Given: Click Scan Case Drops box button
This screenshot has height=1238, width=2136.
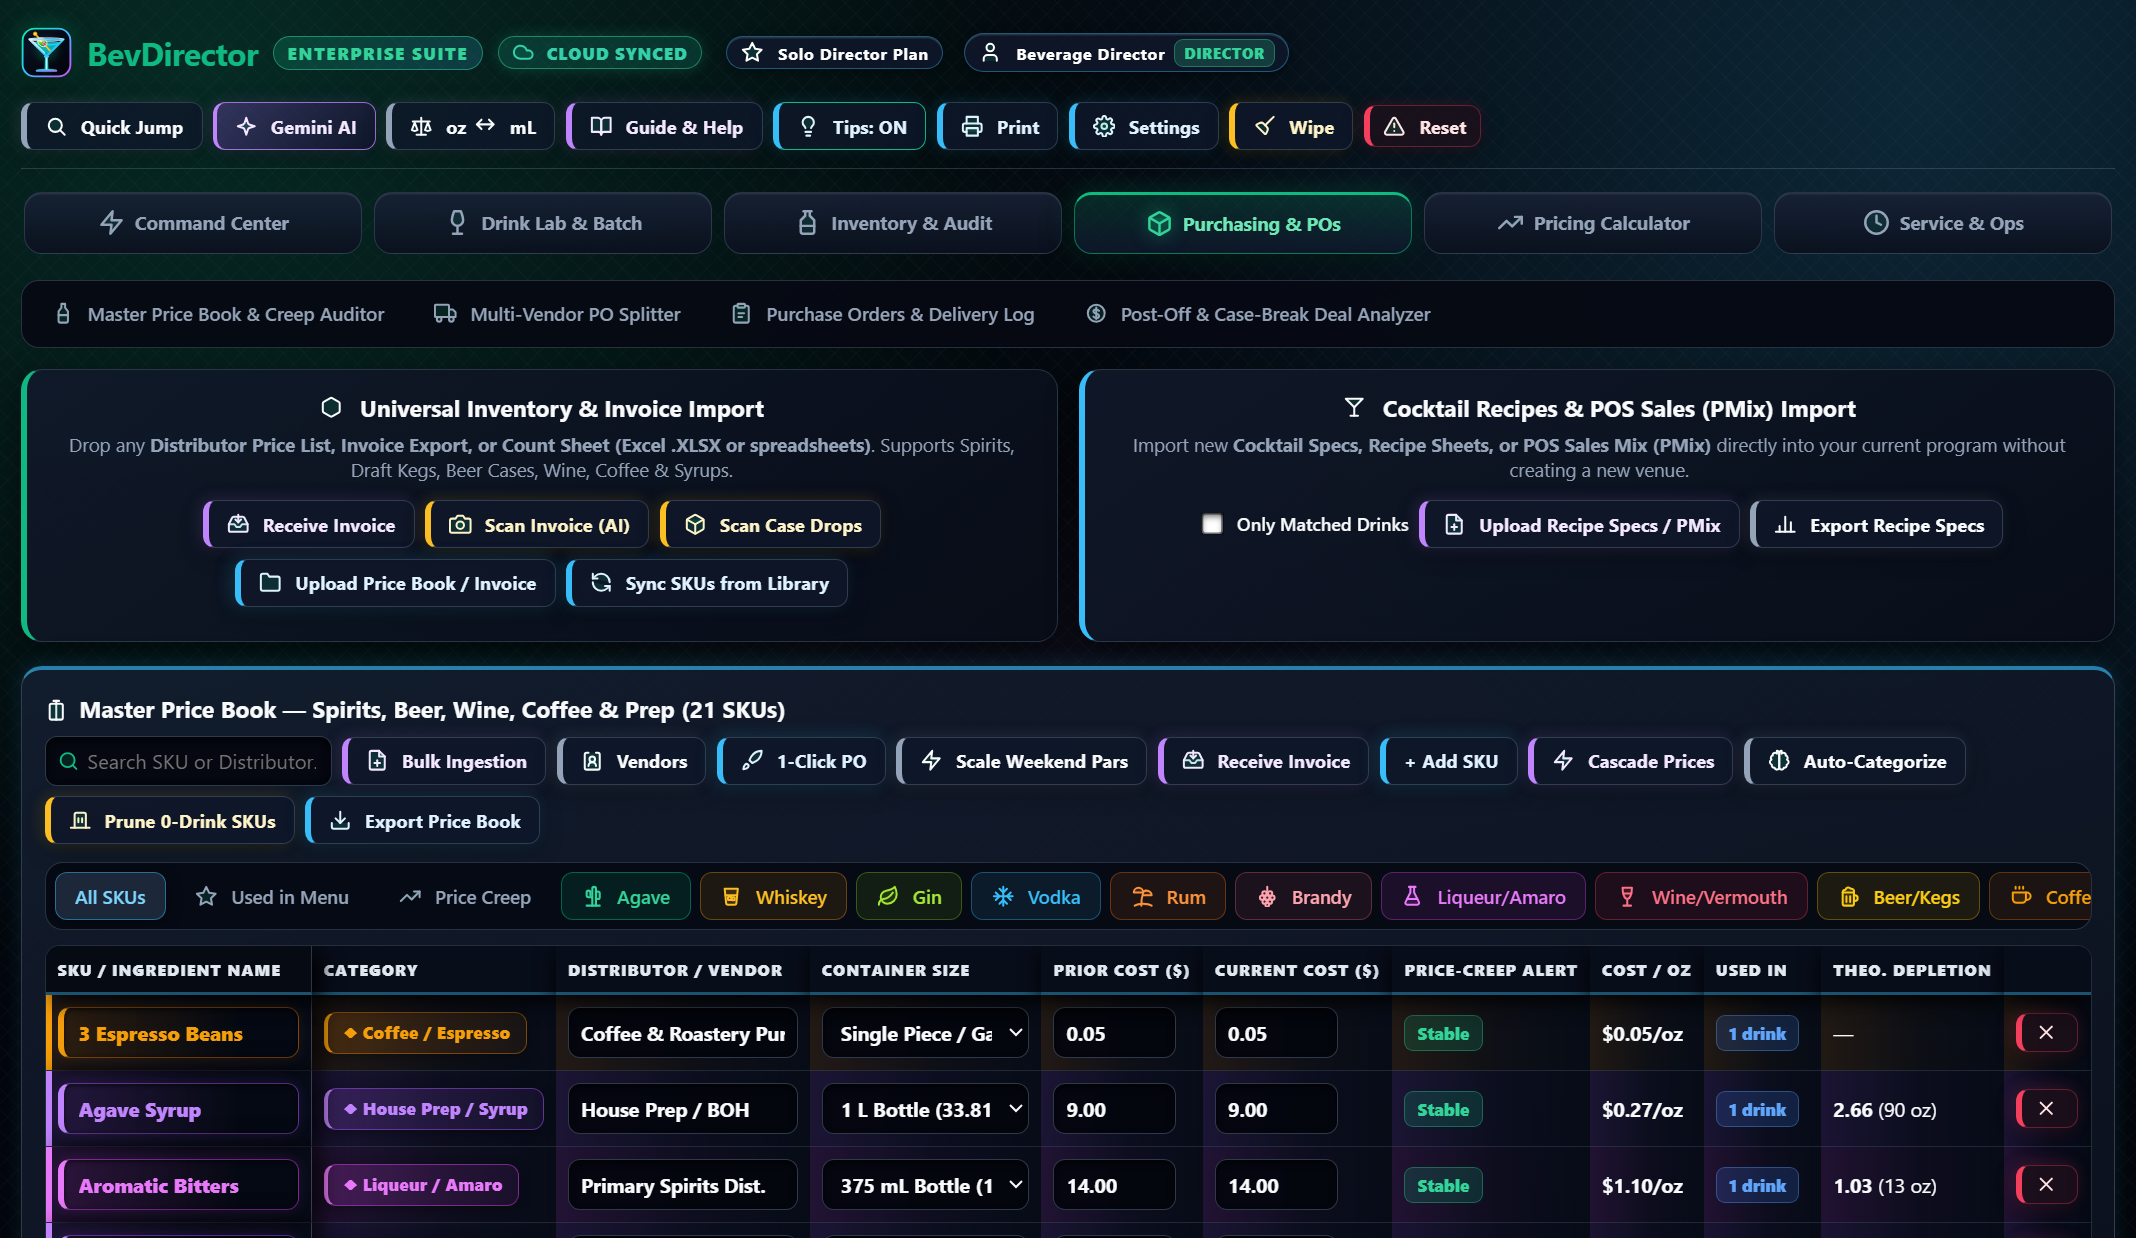Looking at the screenshot, I should coord(771,525).
